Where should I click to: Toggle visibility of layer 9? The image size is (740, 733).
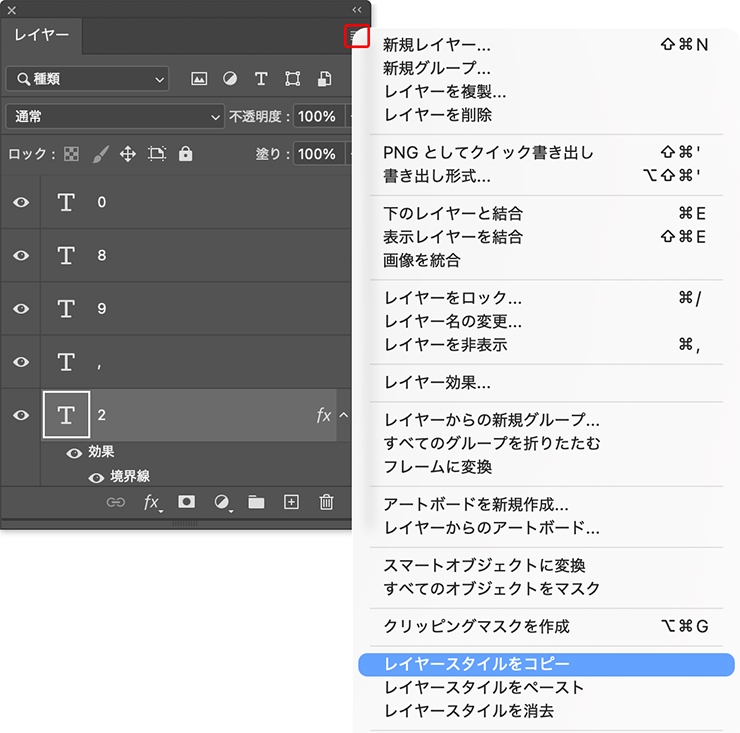(x=21, y=309)
